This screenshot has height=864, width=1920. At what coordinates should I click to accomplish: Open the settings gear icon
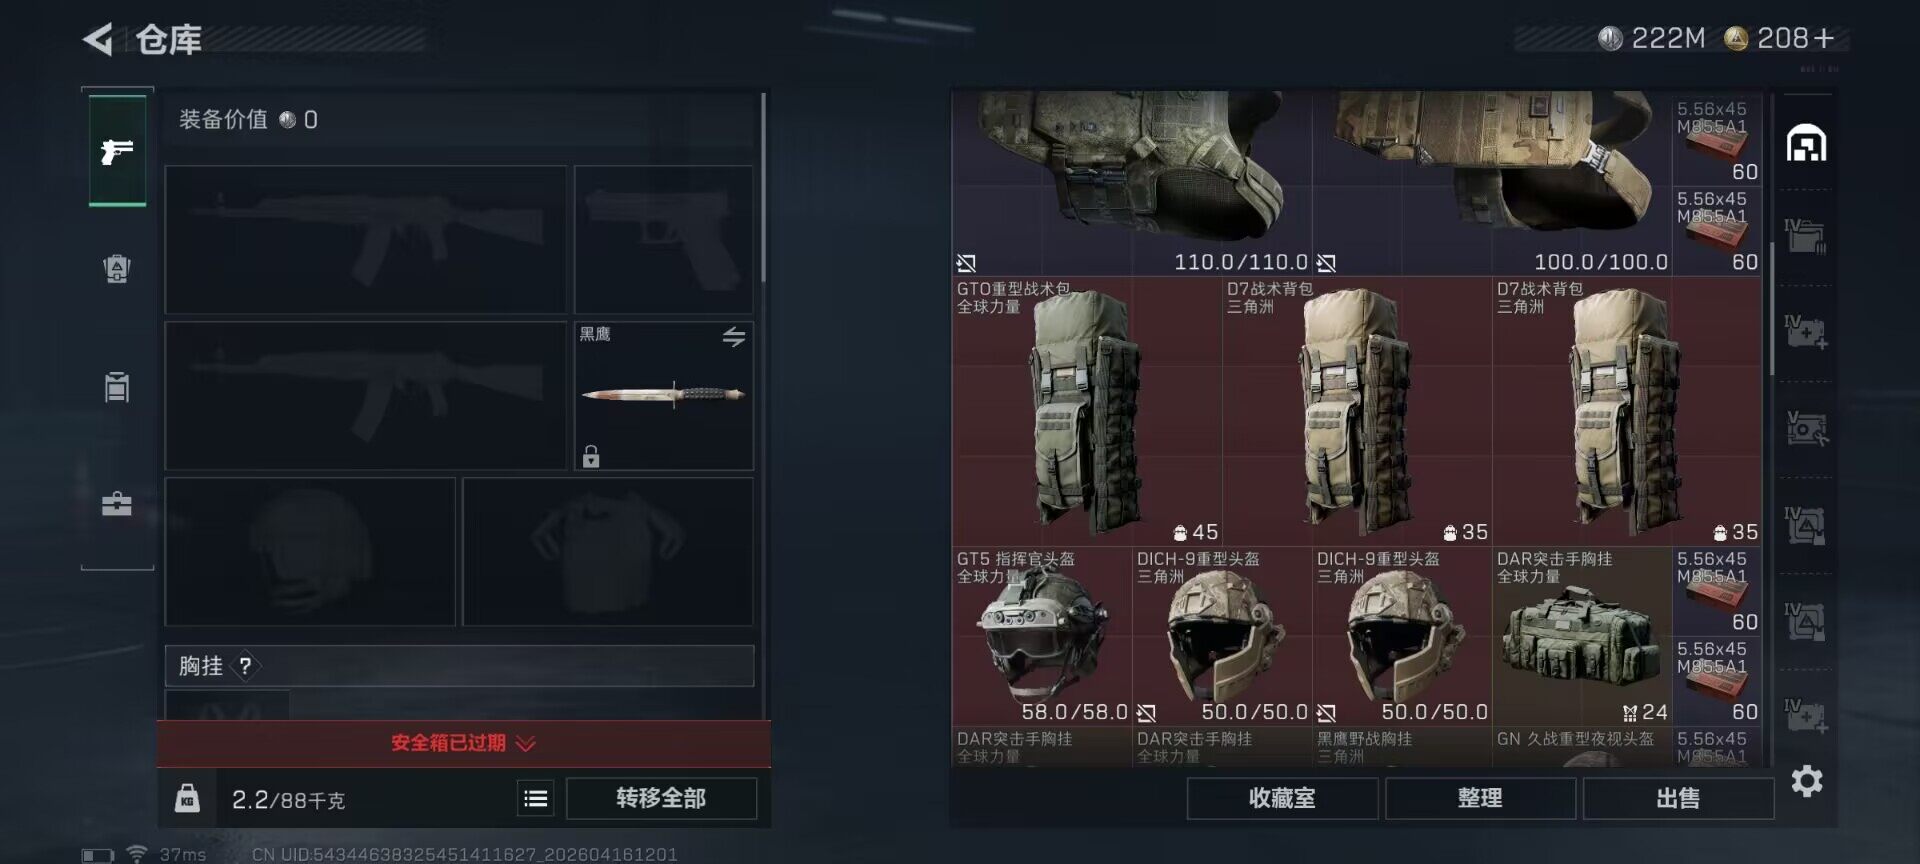tap(1807, 781)
